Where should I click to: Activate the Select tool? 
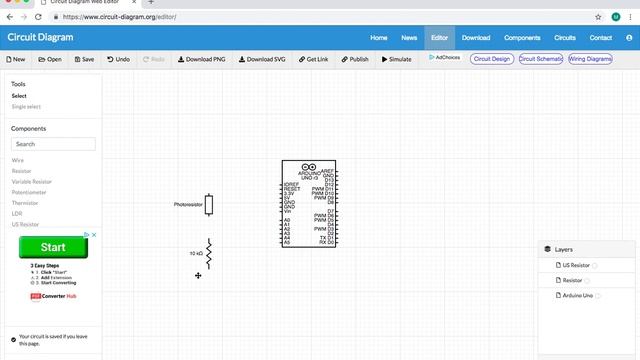click(19, 96)
